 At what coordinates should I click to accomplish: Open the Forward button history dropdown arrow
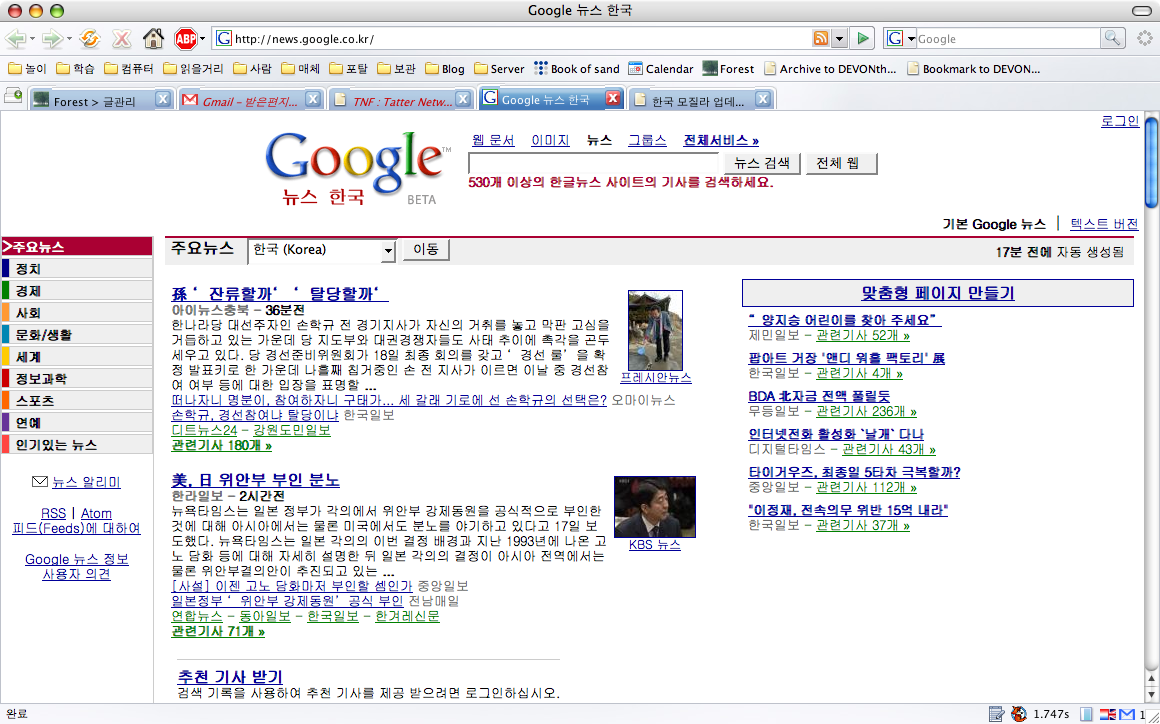tap(69, 38)
